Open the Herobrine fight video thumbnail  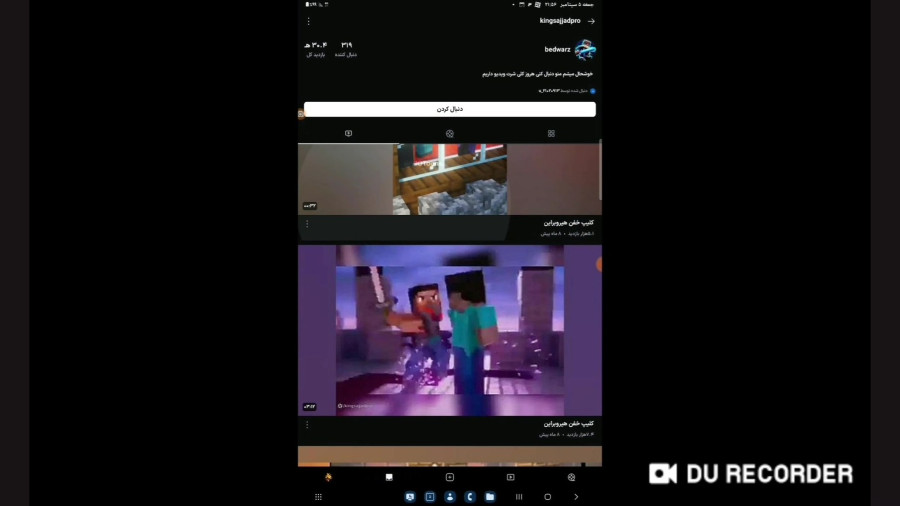pyautogui.click(x=449, y=330)
